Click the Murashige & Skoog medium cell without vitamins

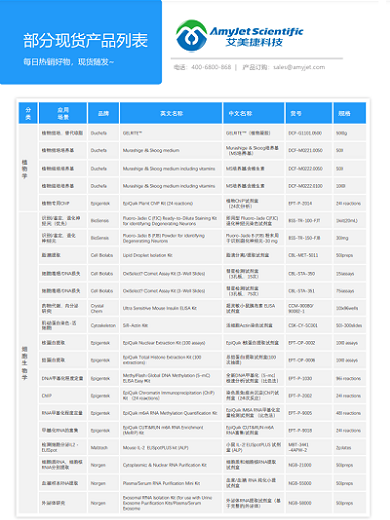tap(171, 150)
